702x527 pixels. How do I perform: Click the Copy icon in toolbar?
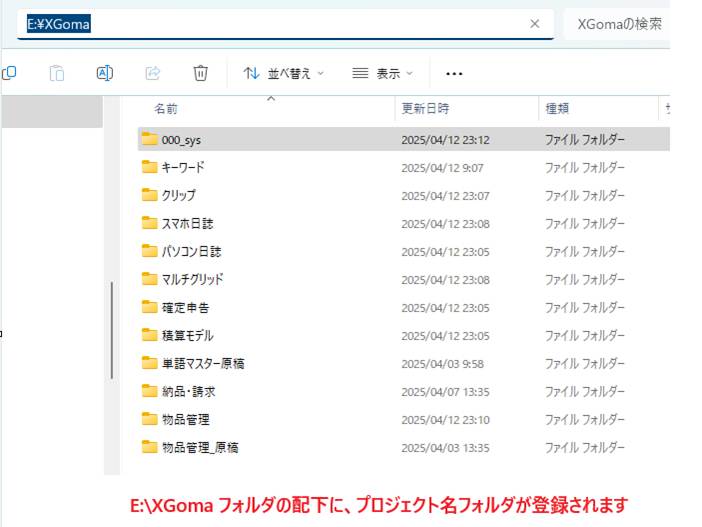pos(9,73)
